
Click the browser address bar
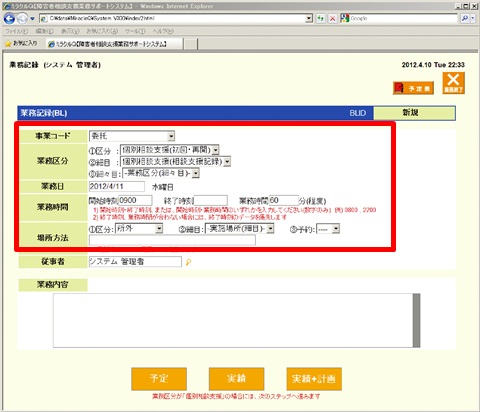click(x=173, y=18)
